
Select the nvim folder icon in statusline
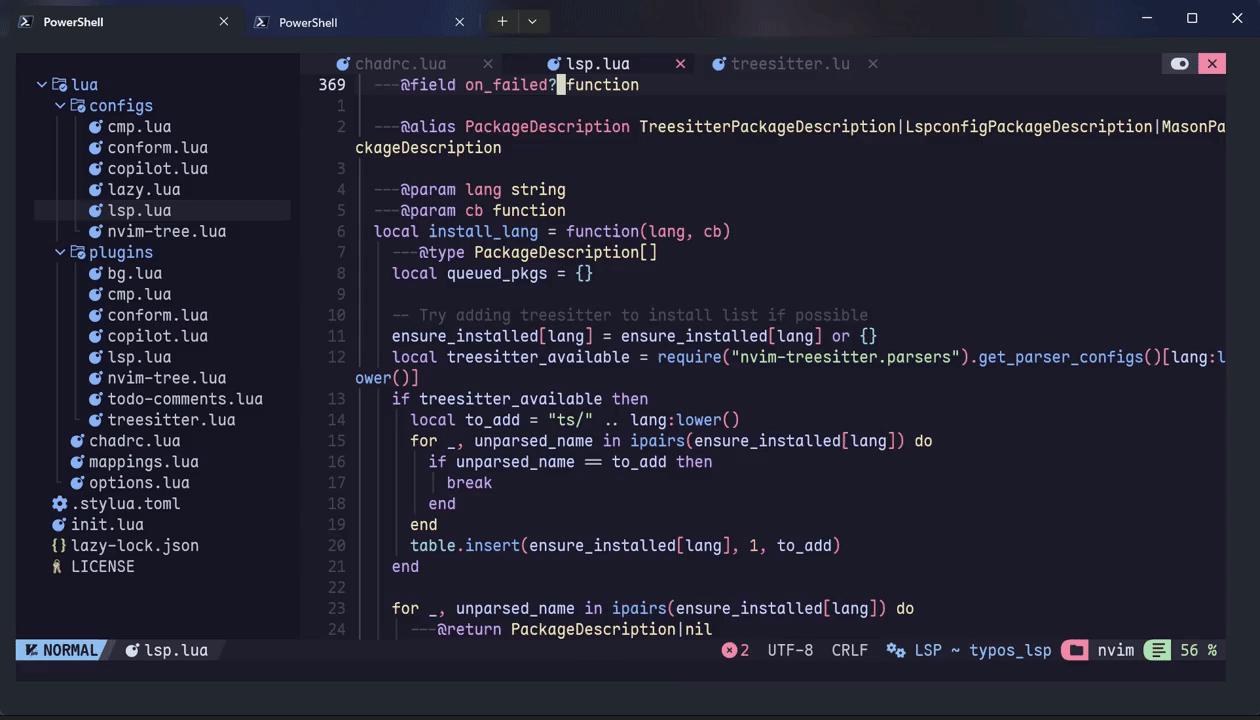click(x=1075, y=650)
